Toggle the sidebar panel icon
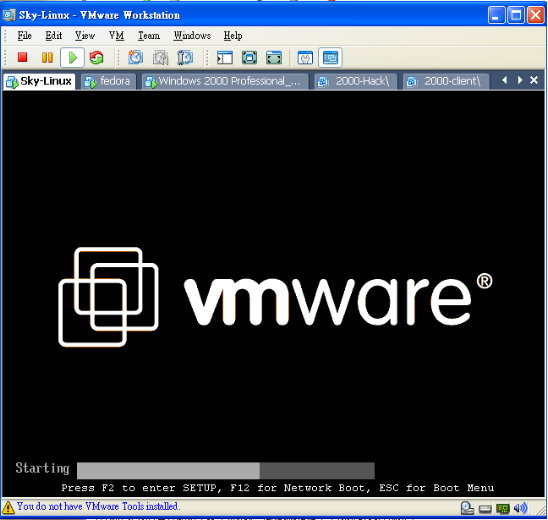548x520 pixels. pyautogui.click(x=225, y=58)
